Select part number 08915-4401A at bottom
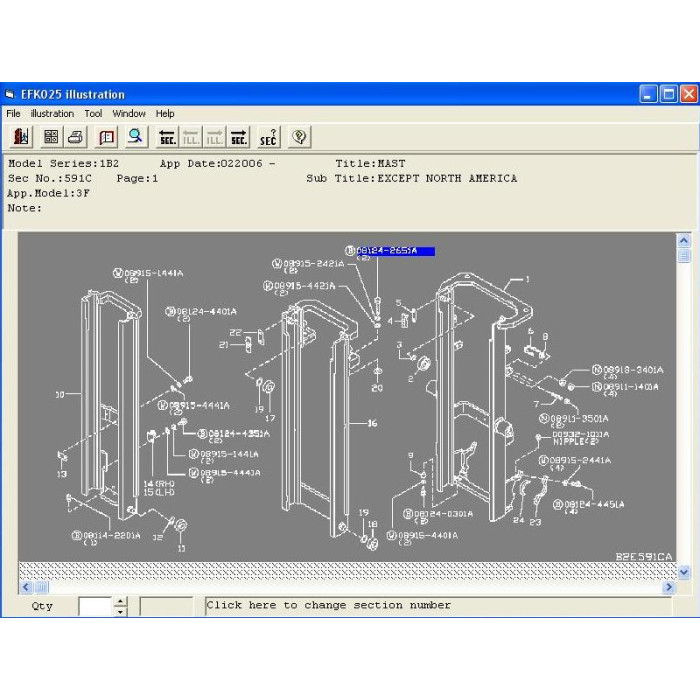Viewport: 700px width, 700px height. 428,535
